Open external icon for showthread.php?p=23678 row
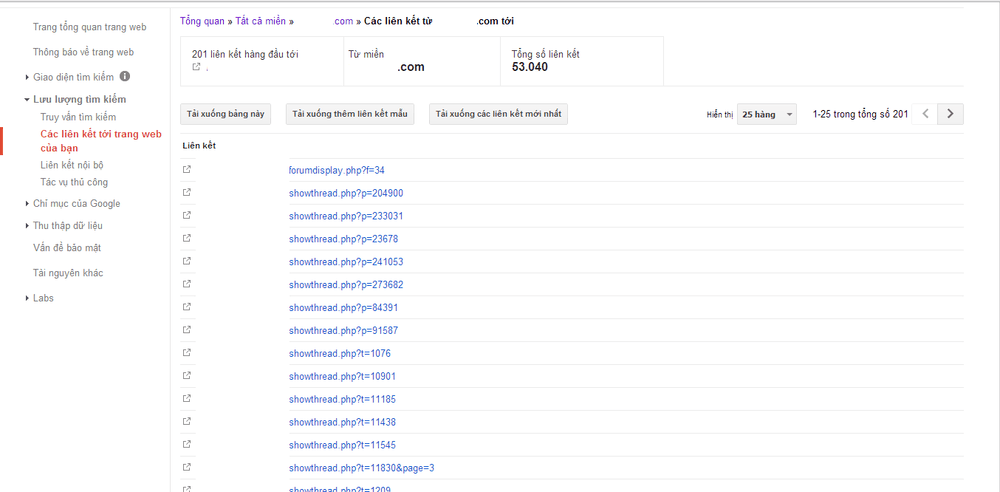1000x492 pixels. point(187,239)
